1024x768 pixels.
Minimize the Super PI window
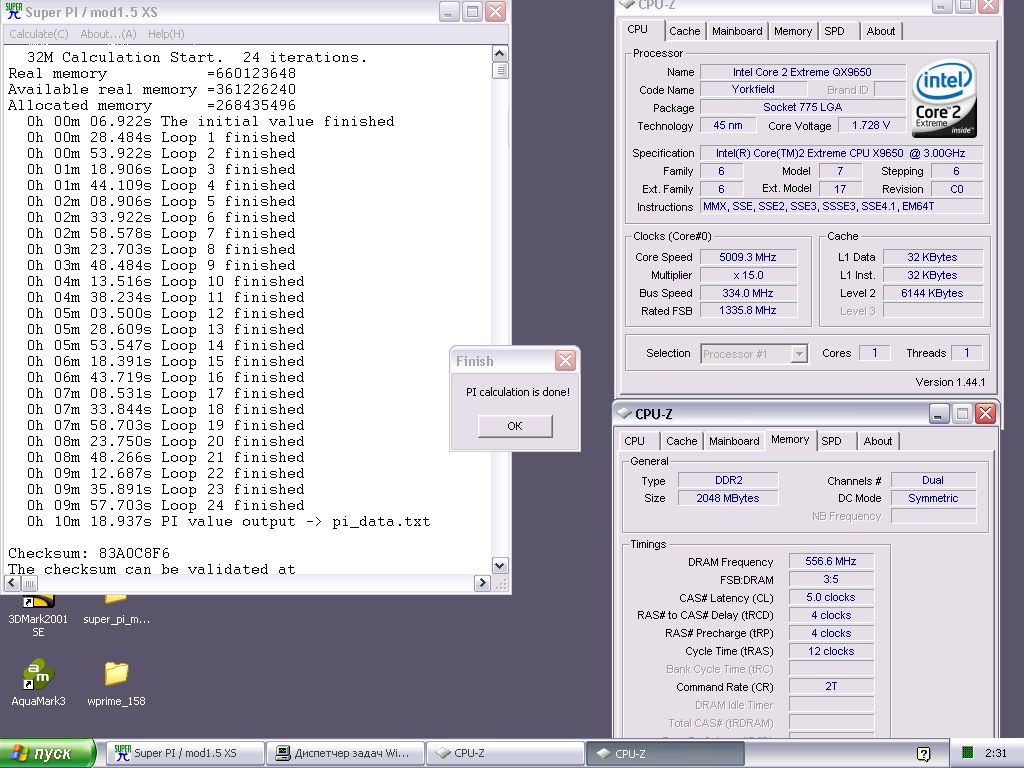[x=449, y=11]
